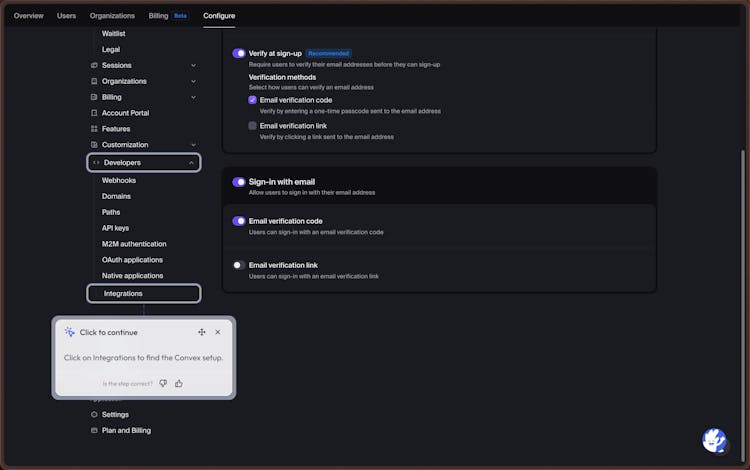Open the chat assistant bubble icon
The width and height of the screenshot is (750, 470).
click(x=714, y=440)
